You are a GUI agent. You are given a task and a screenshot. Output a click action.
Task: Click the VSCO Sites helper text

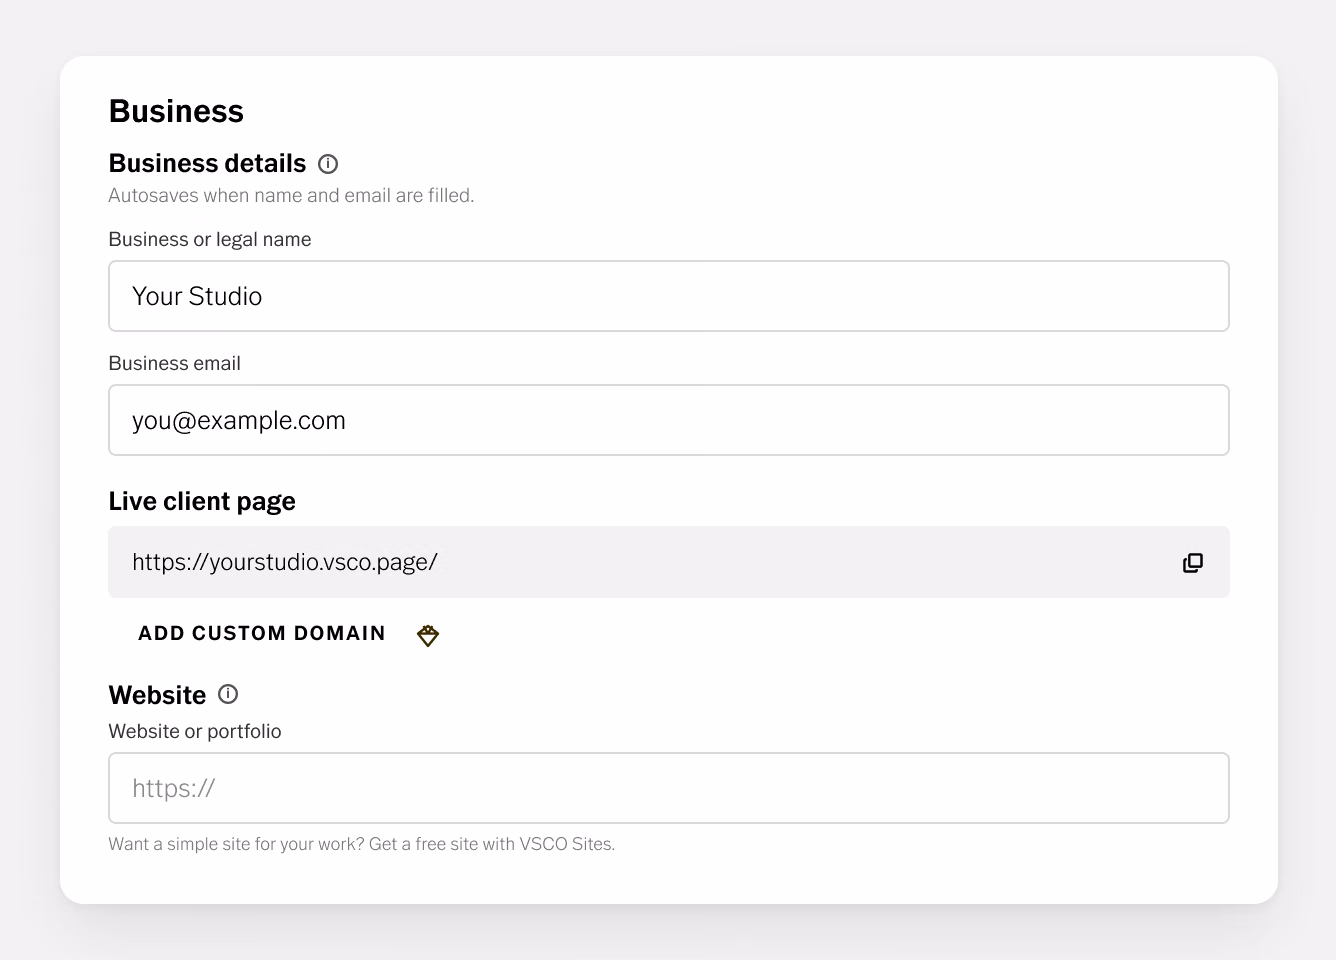click(362, 844)
